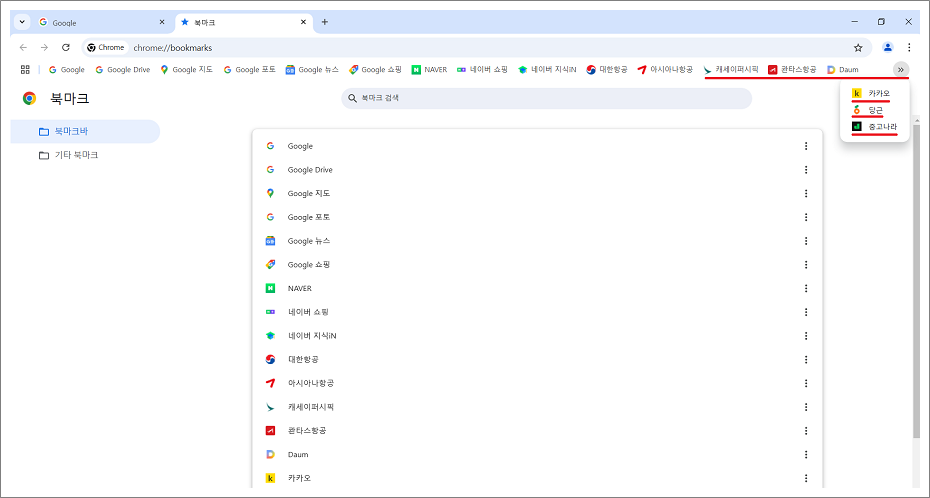This screenshot has height=498, width=930.
Task: Open more actions for Google 쇼핑 row
Action: (x=805, y=264)
